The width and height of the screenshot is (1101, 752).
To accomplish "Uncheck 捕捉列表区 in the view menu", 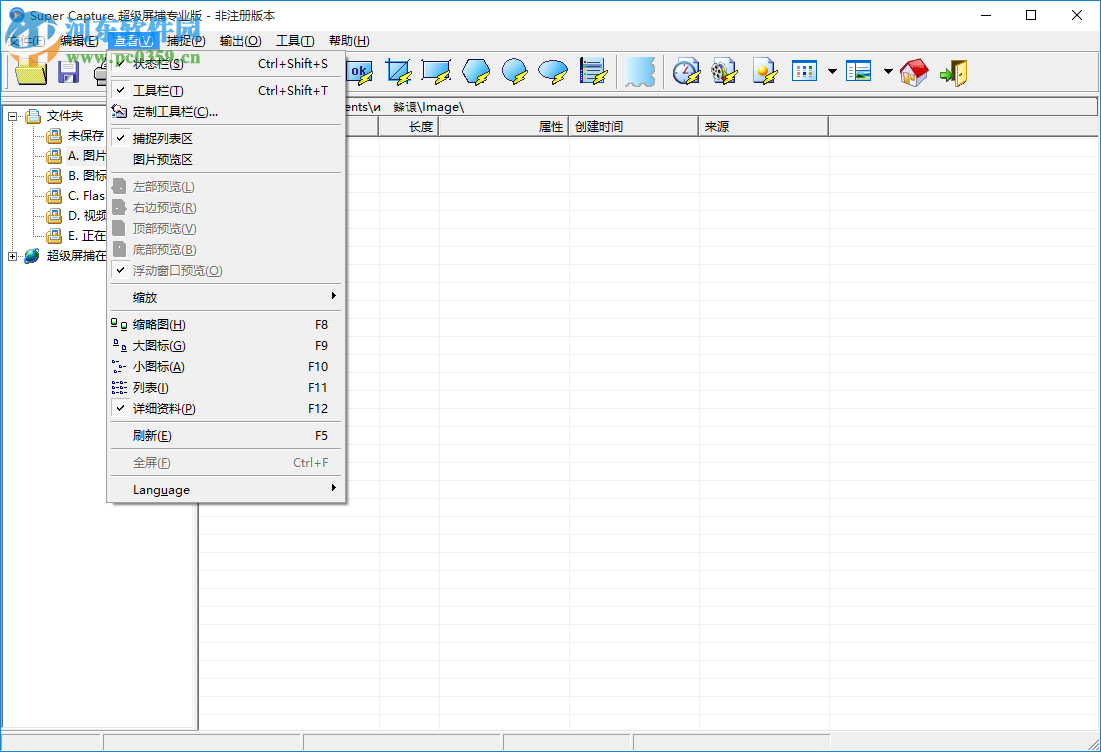I will click(x=164, y=138).
